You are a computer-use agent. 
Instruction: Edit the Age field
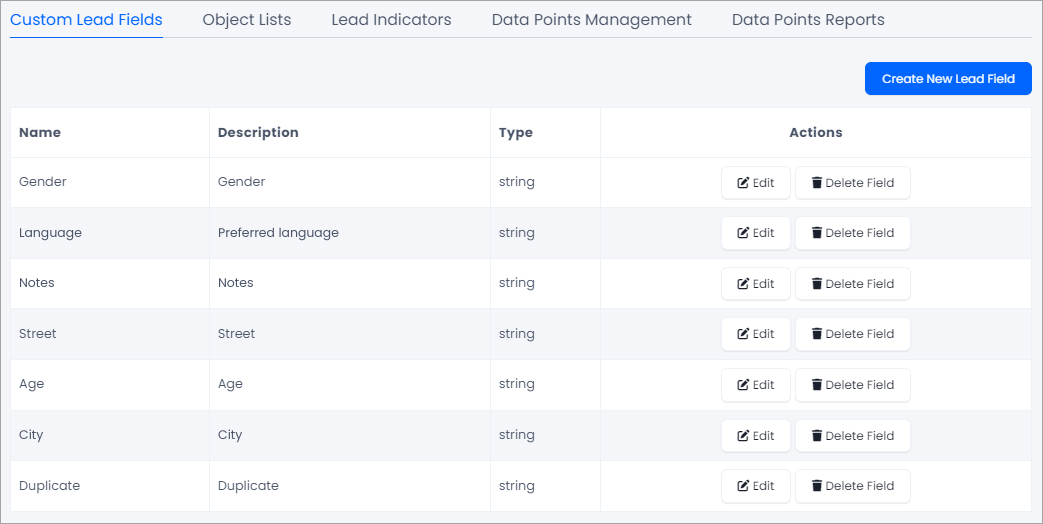point(756,385)
